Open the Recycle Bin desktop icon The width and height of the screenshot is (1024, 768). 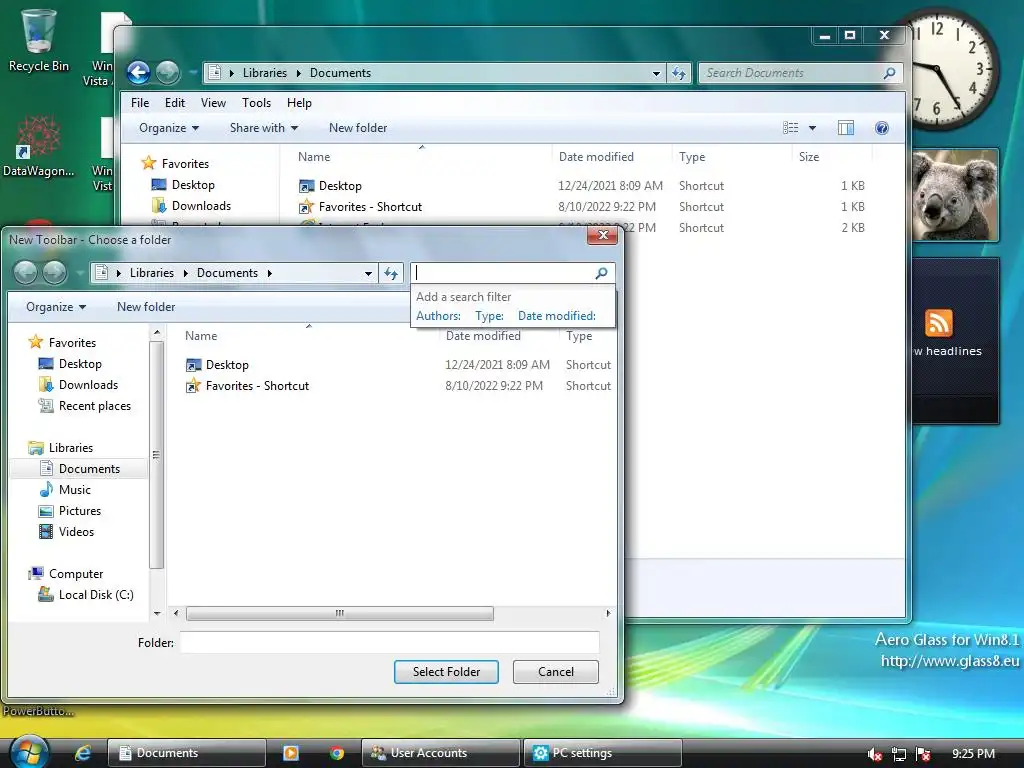tap(38, 39)
